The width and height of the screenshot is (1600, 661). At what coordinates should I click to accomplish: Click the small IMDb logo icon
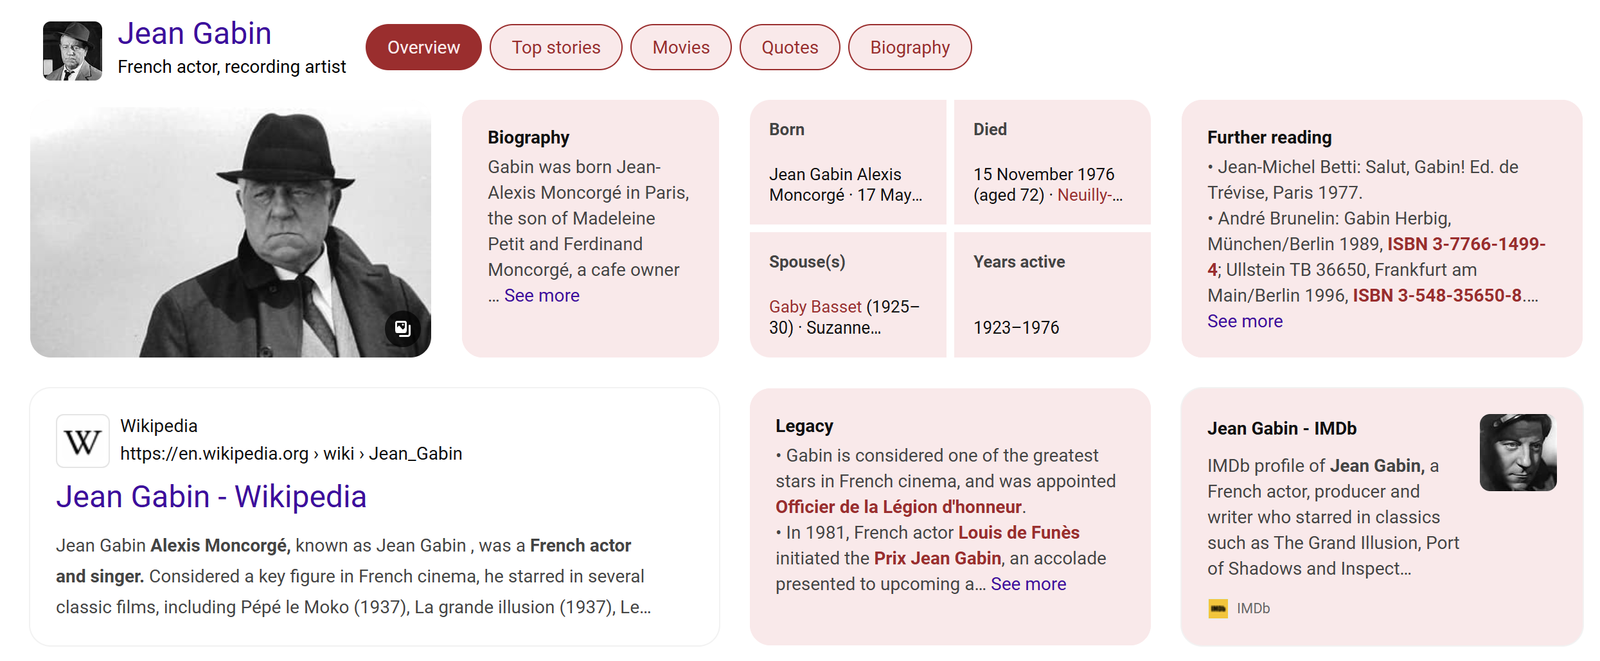[x=1218, y=608]
